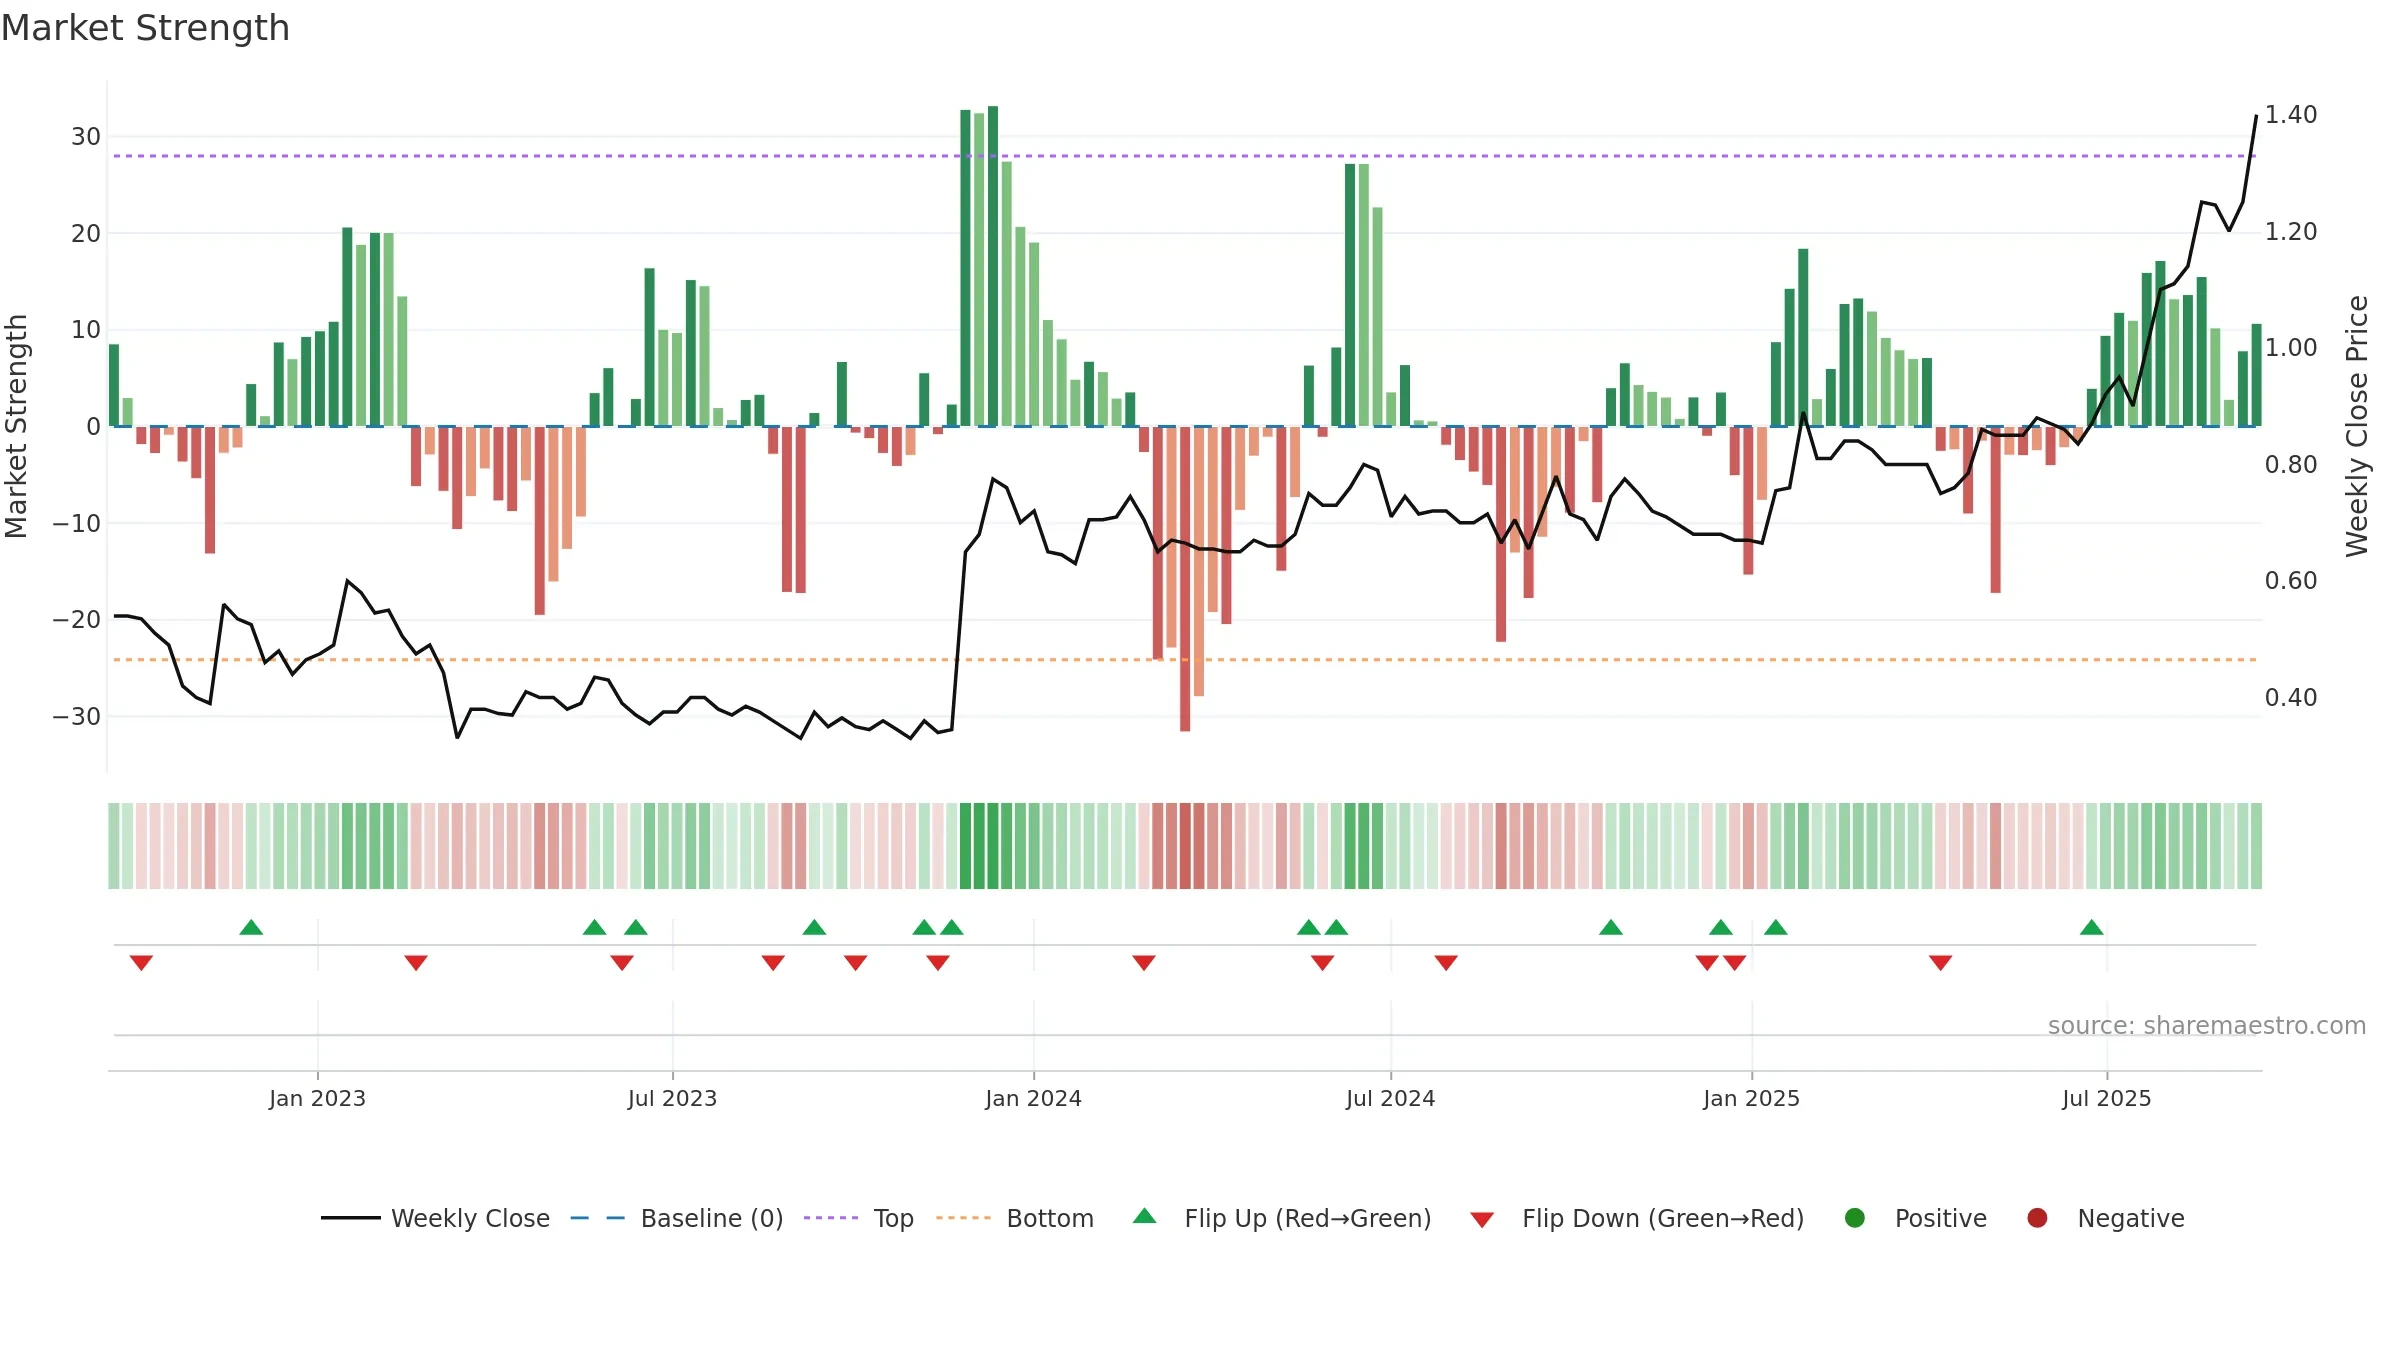The width and height of the screenshot is (2400, 1350).
Task: Click the deepest red bar near −31
Action: [1185, 579]
